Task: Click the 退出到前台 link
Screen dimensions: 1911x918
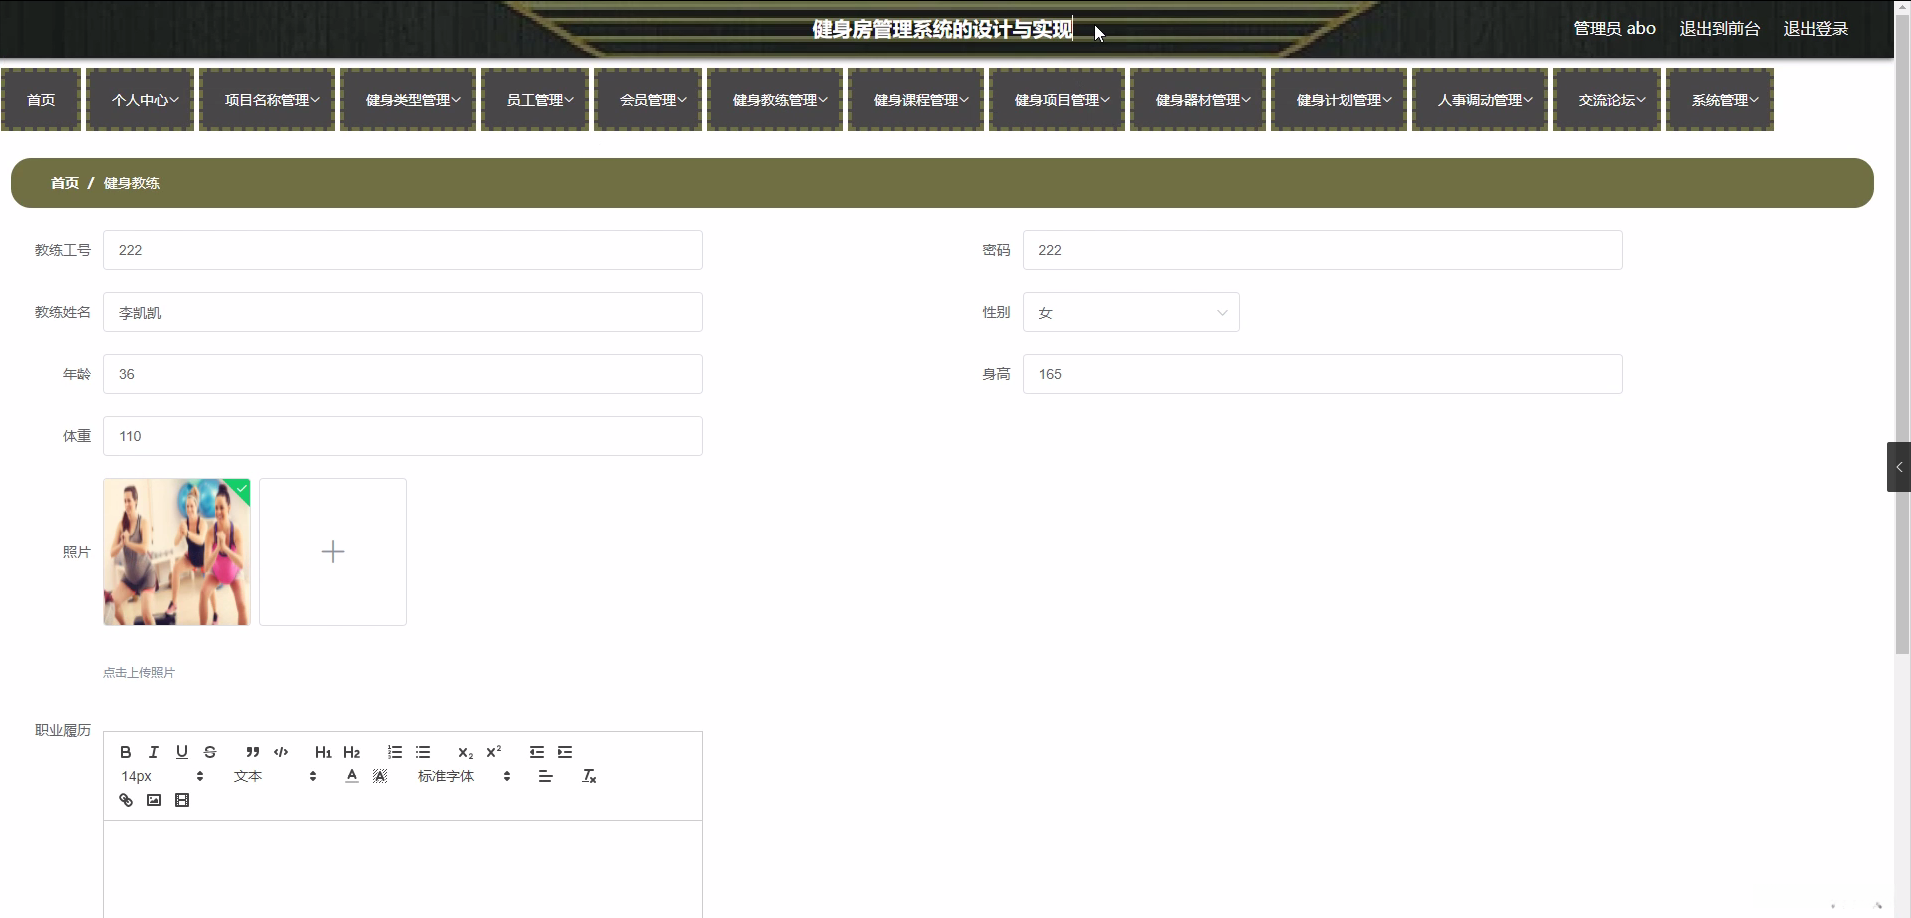Action: (1719, 29)
